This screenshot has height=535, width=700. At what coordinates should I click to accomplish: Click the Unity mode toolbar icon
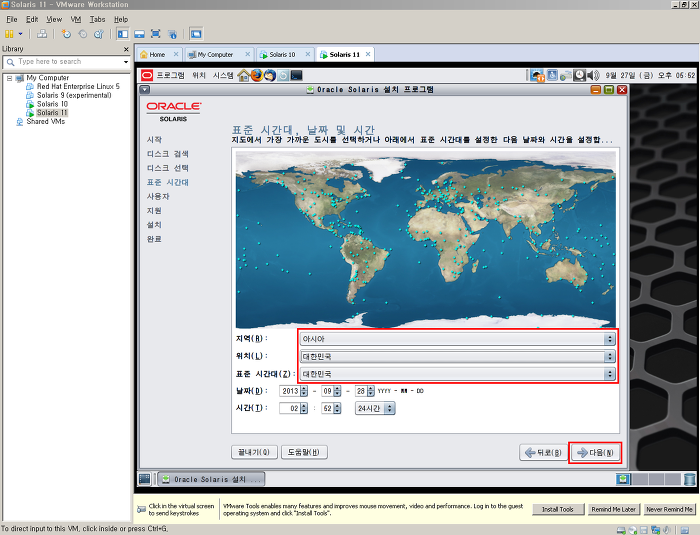pyautogui.click(x=172, y=34)
